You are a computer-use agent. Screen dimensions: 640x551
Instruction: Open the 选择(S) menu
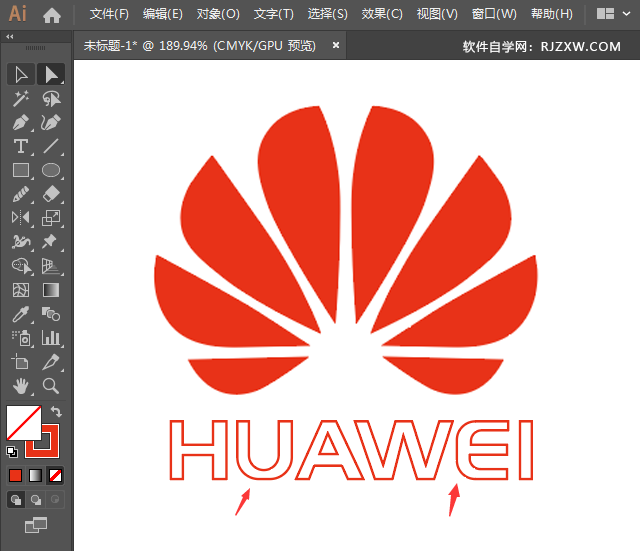coord(328,14)
